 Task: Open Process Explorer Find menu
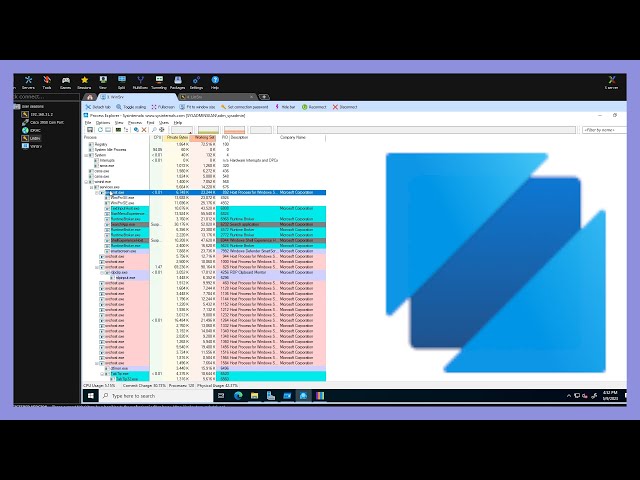(x=151, y=122)
